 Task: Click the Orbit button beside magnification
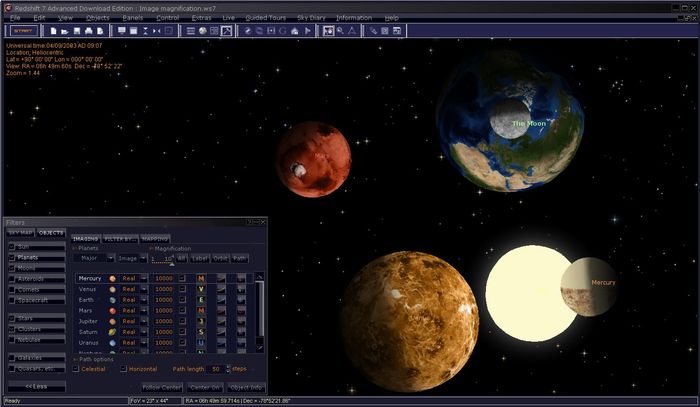click(220, 258)
